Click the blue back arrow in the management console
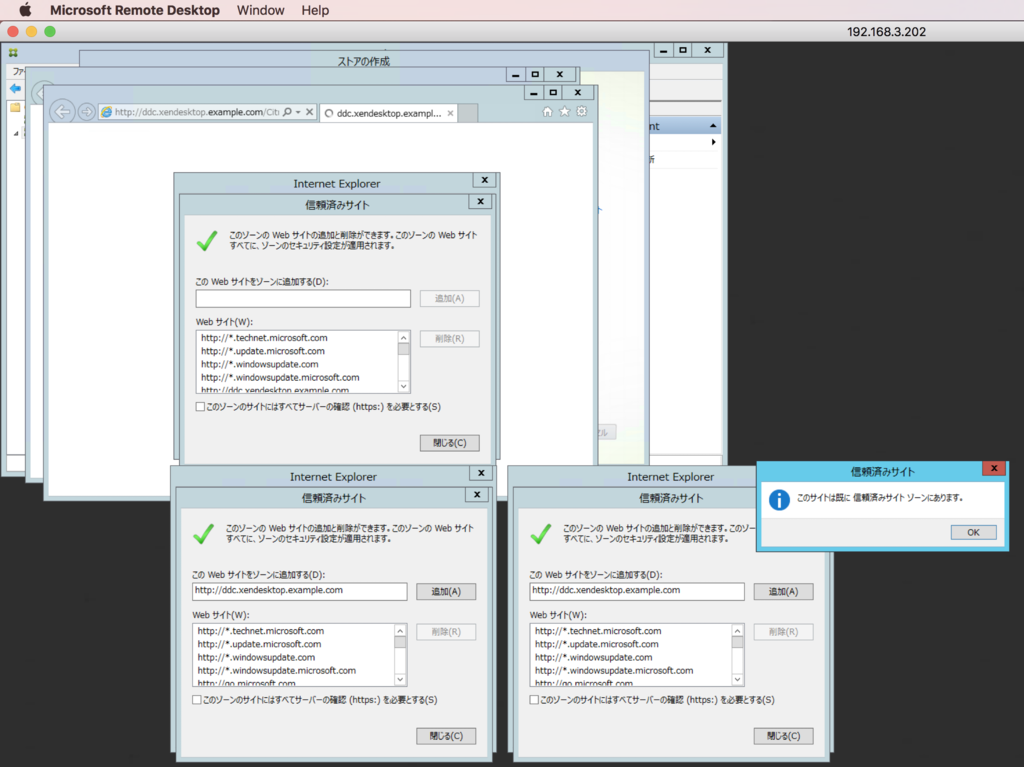This screenshot has height=767, width=1024. click(15, 88)
